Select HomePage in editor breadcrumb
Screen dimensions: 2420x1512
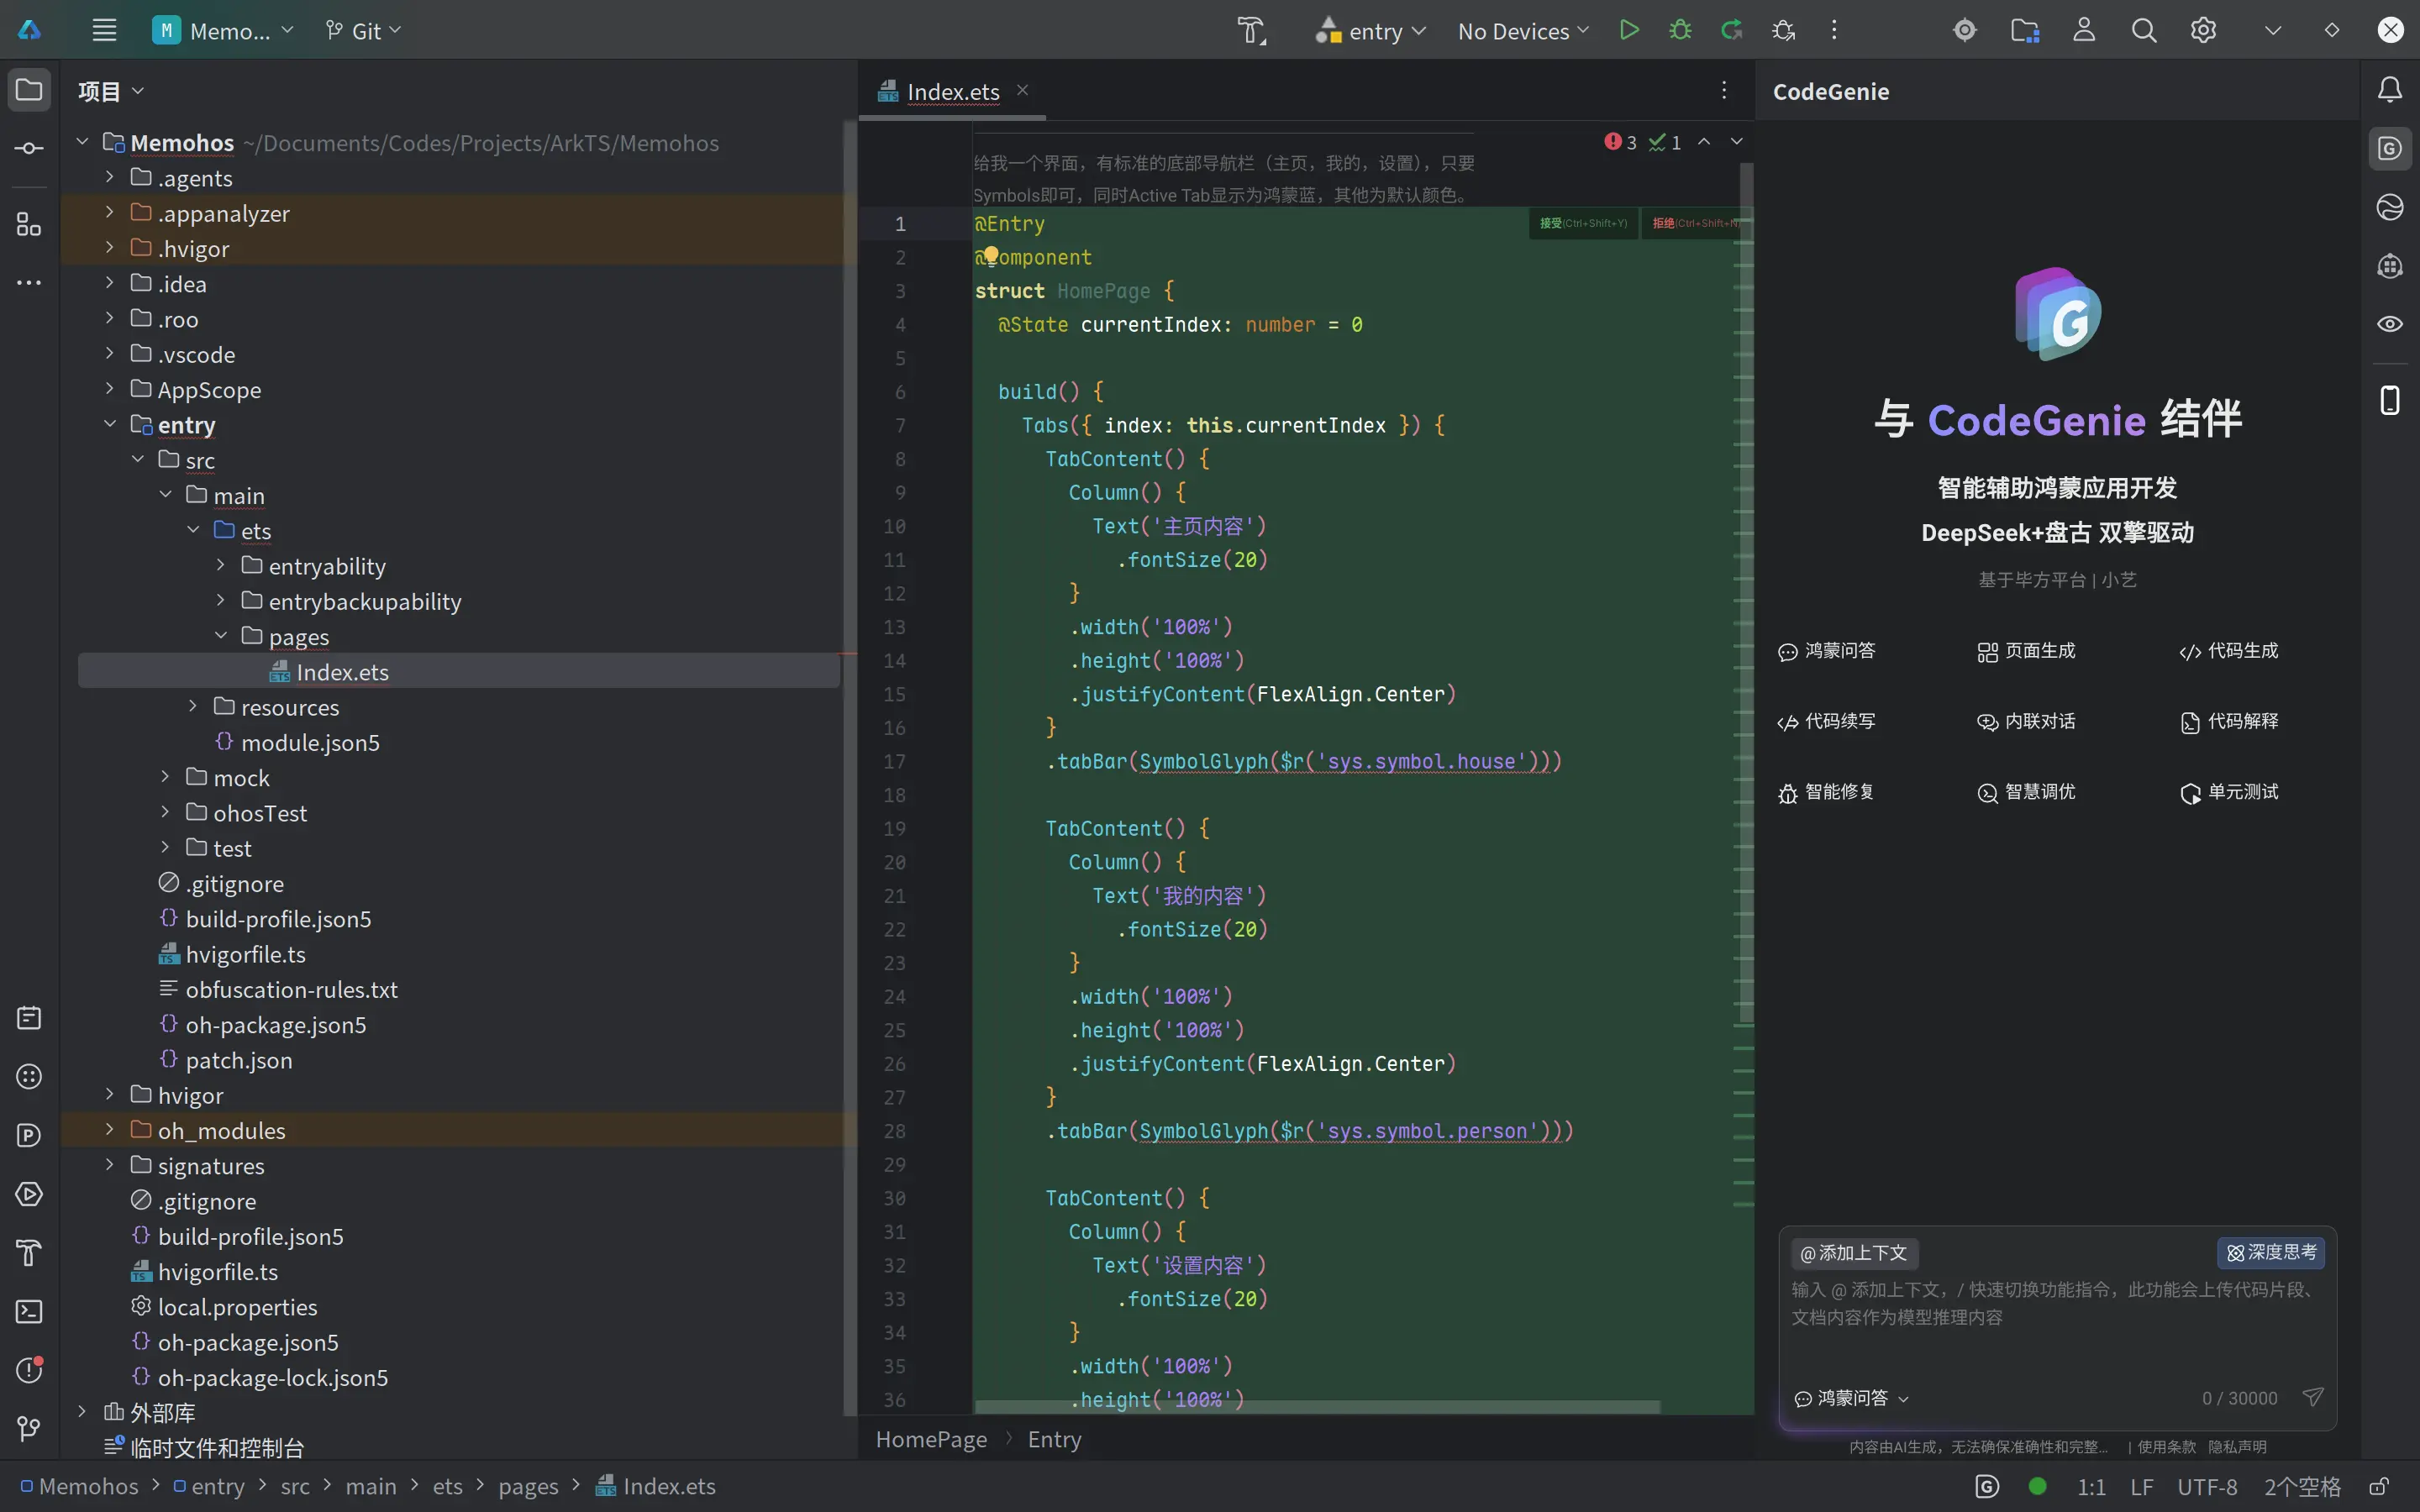pos(931,1439)
